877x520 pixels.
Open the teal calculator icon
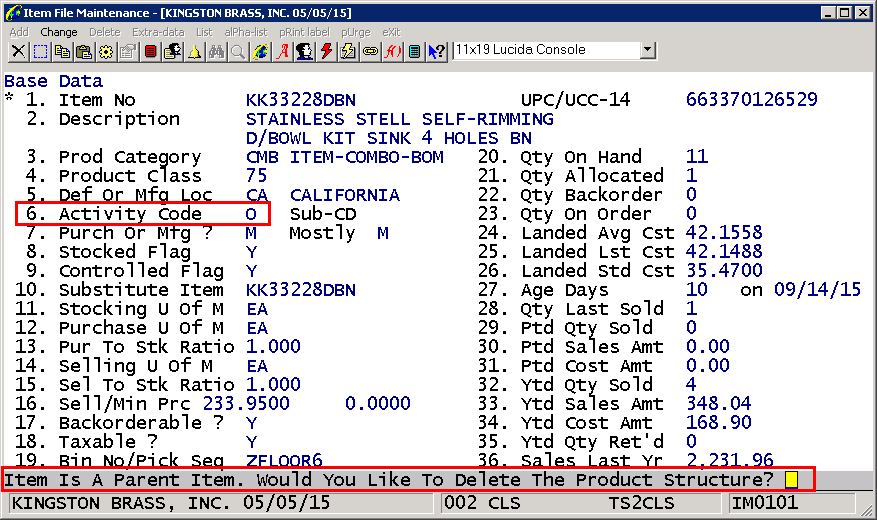[414, 52]
